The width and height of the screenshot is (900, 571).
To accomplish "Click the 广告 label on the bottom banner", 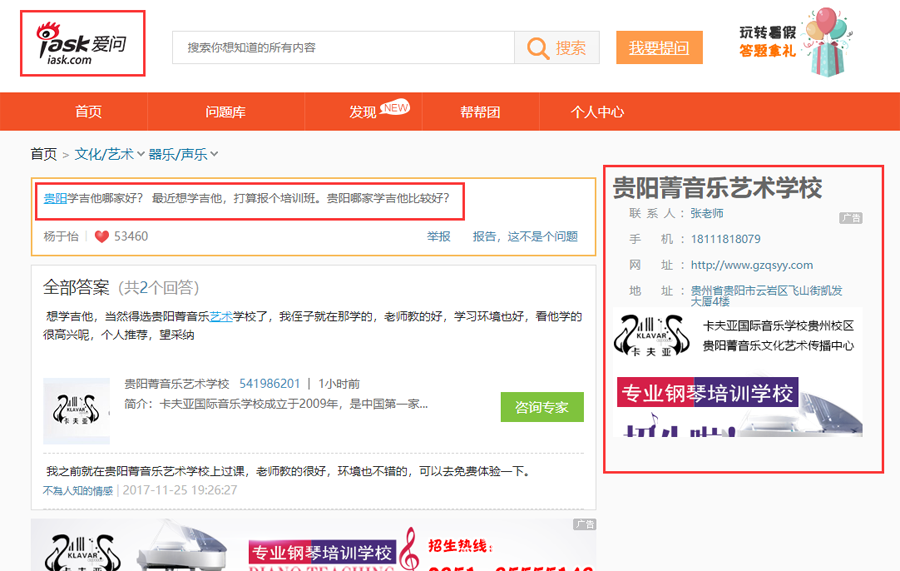I will coord(584,525).
